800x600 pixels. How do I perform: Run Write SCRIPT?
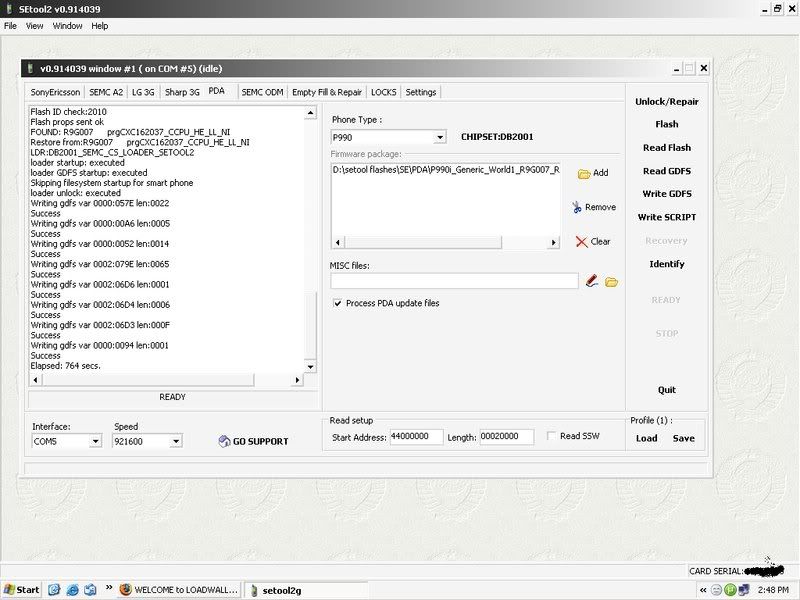click(x=666, y=217)
